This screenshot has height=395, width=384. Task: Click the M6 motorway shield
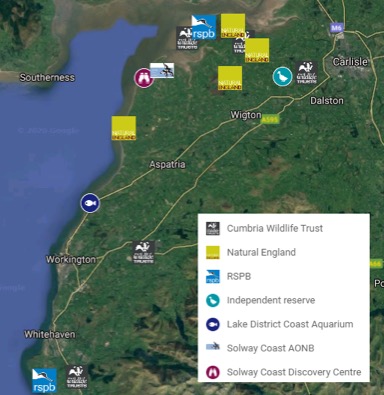pyautogui.click(x=336, y=28)
